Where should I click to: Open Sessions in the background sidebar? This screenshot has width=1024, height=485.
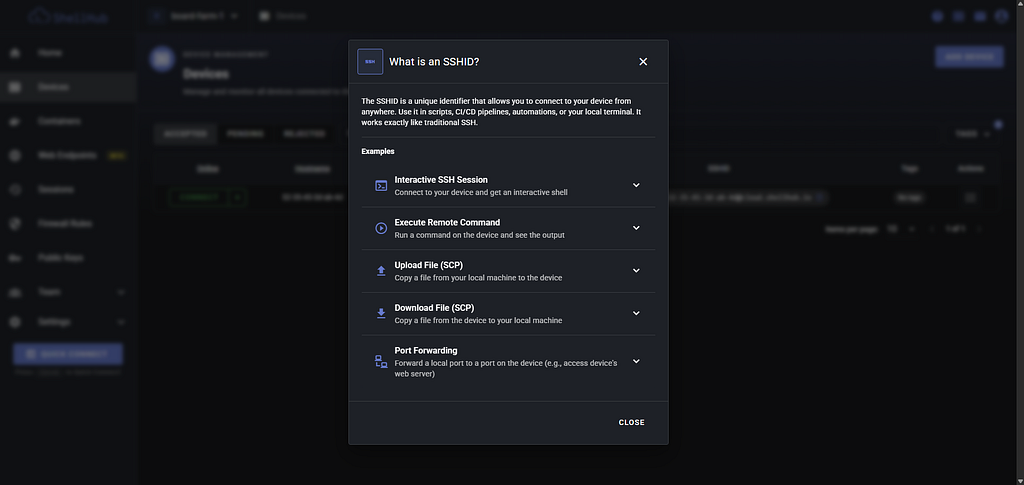[x=68, y=189]
